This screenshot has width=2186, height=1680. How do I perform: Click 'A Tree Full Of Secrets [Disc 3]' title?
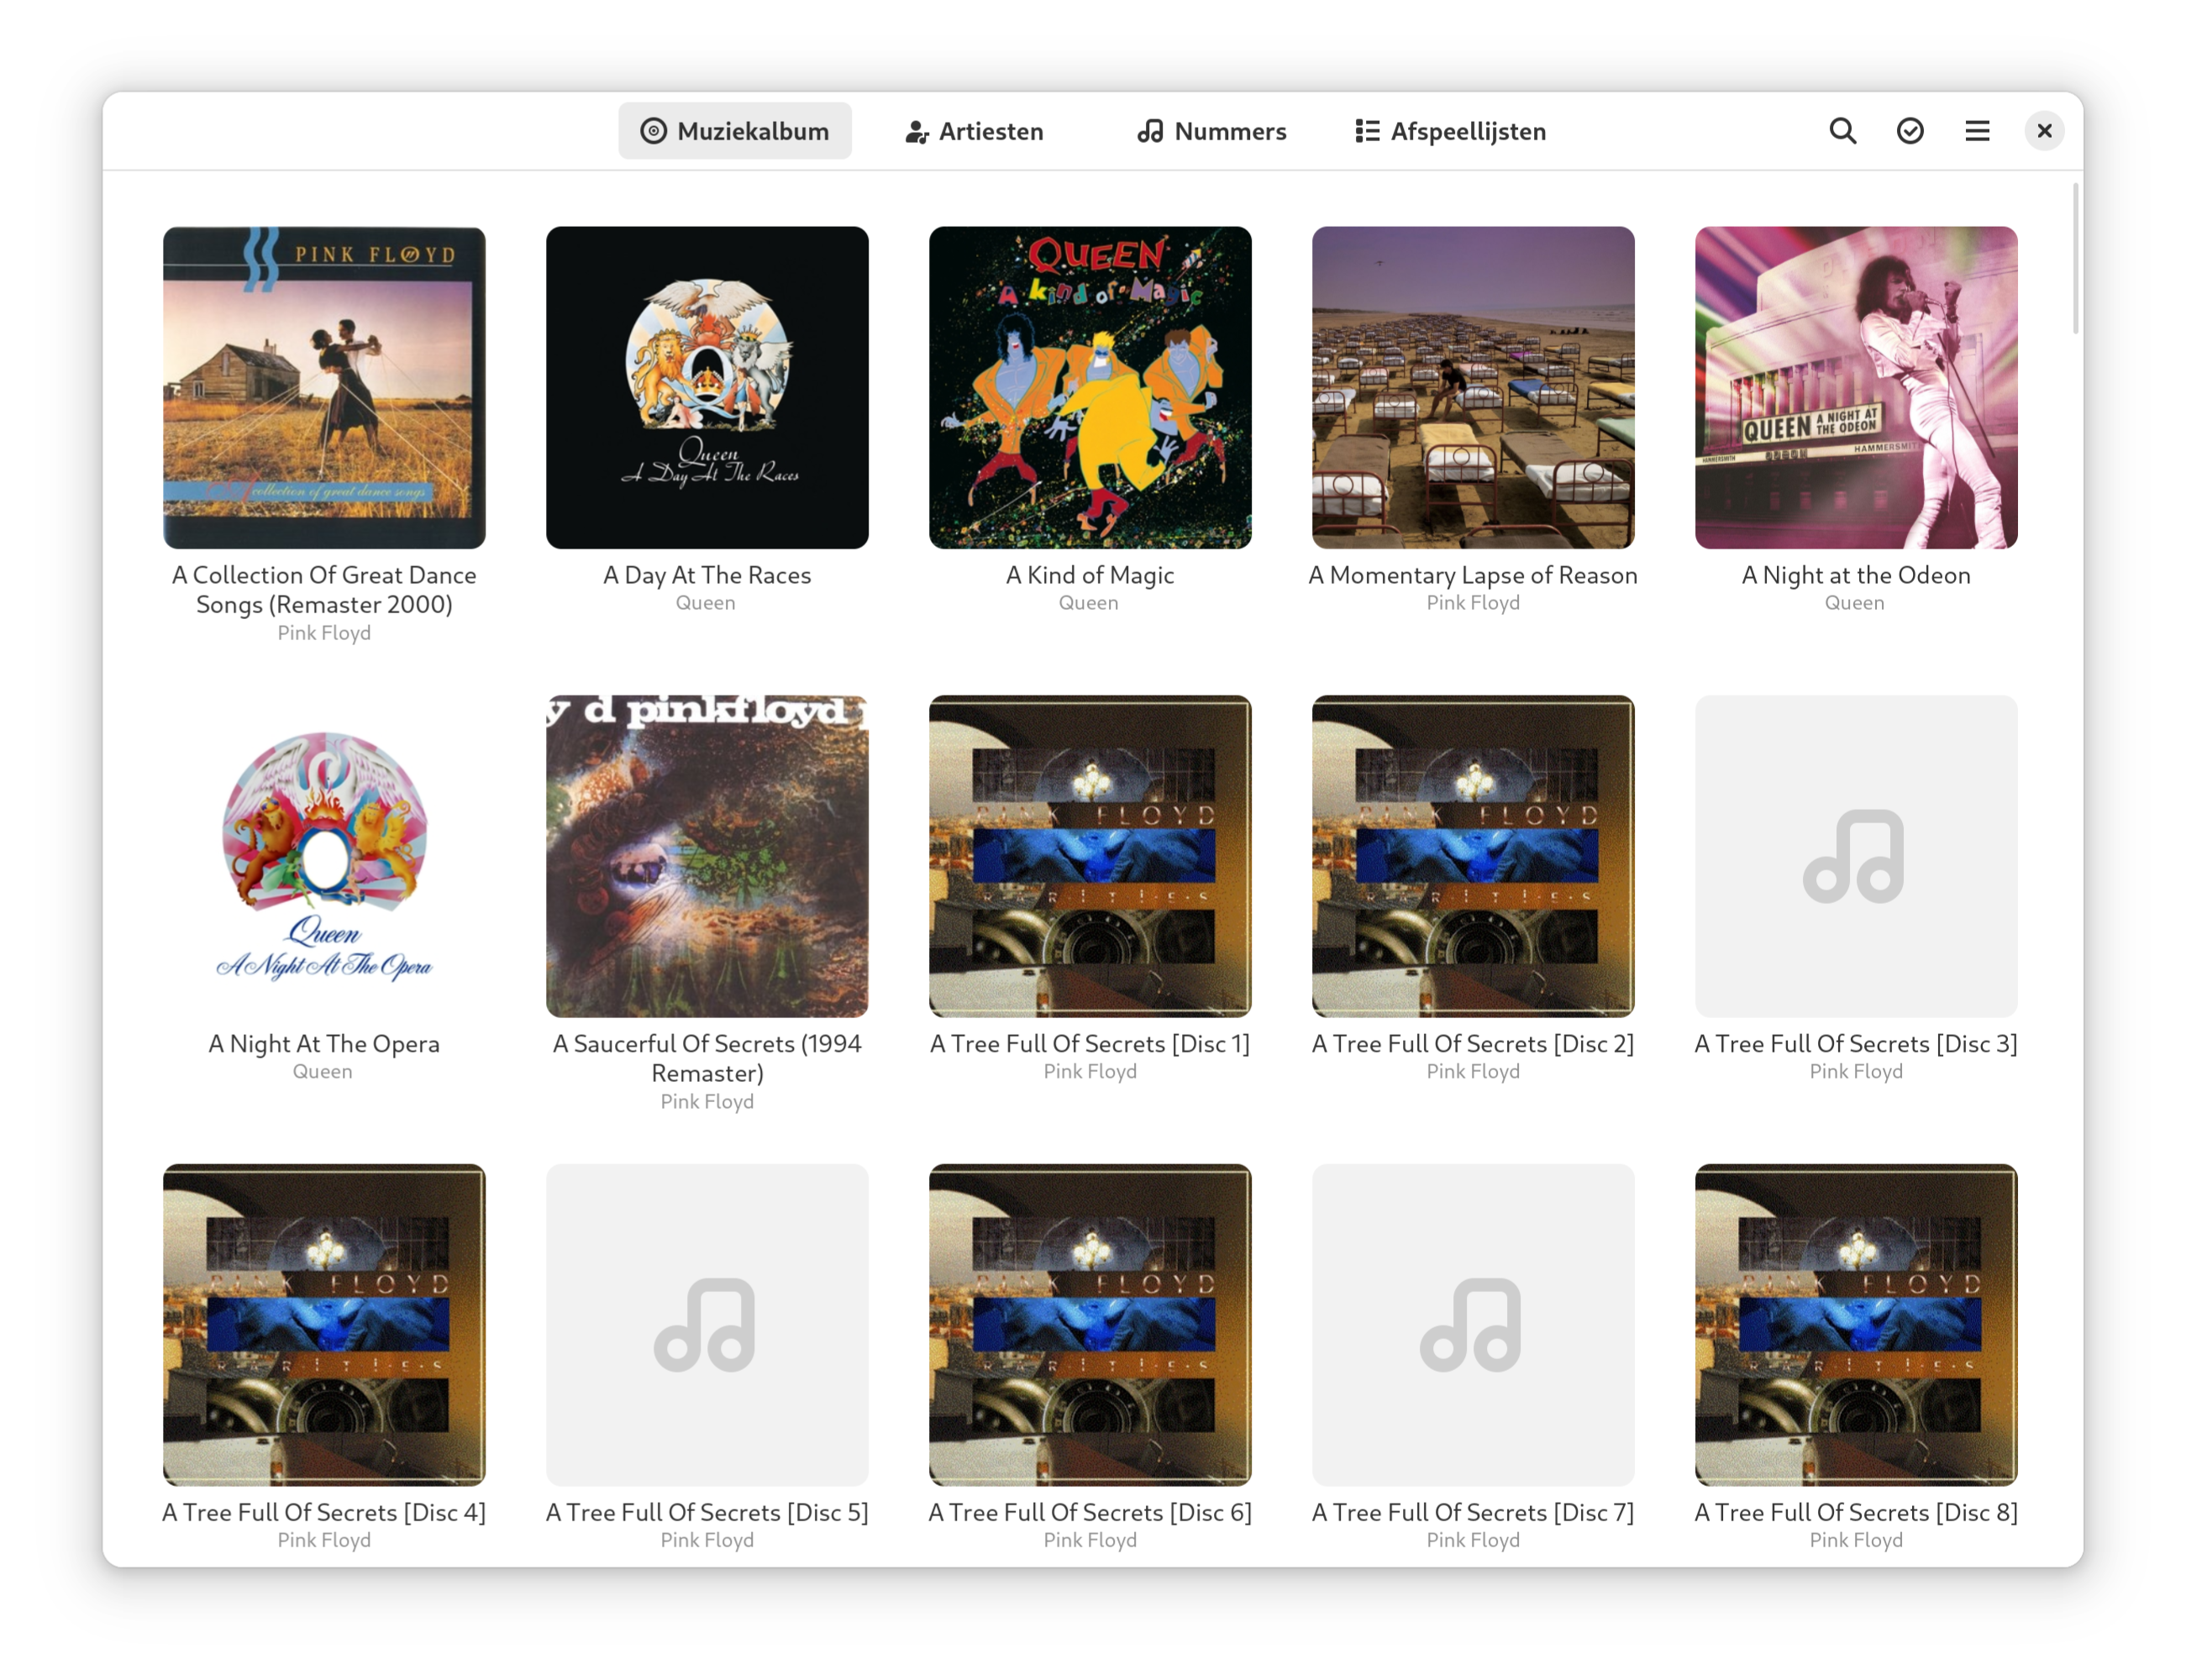(x=1855, y=1043)
